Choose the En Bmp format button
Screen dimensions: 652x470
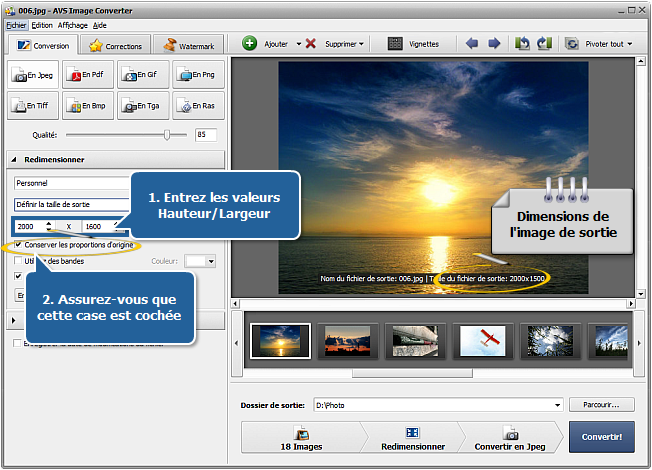coord(89,104)
